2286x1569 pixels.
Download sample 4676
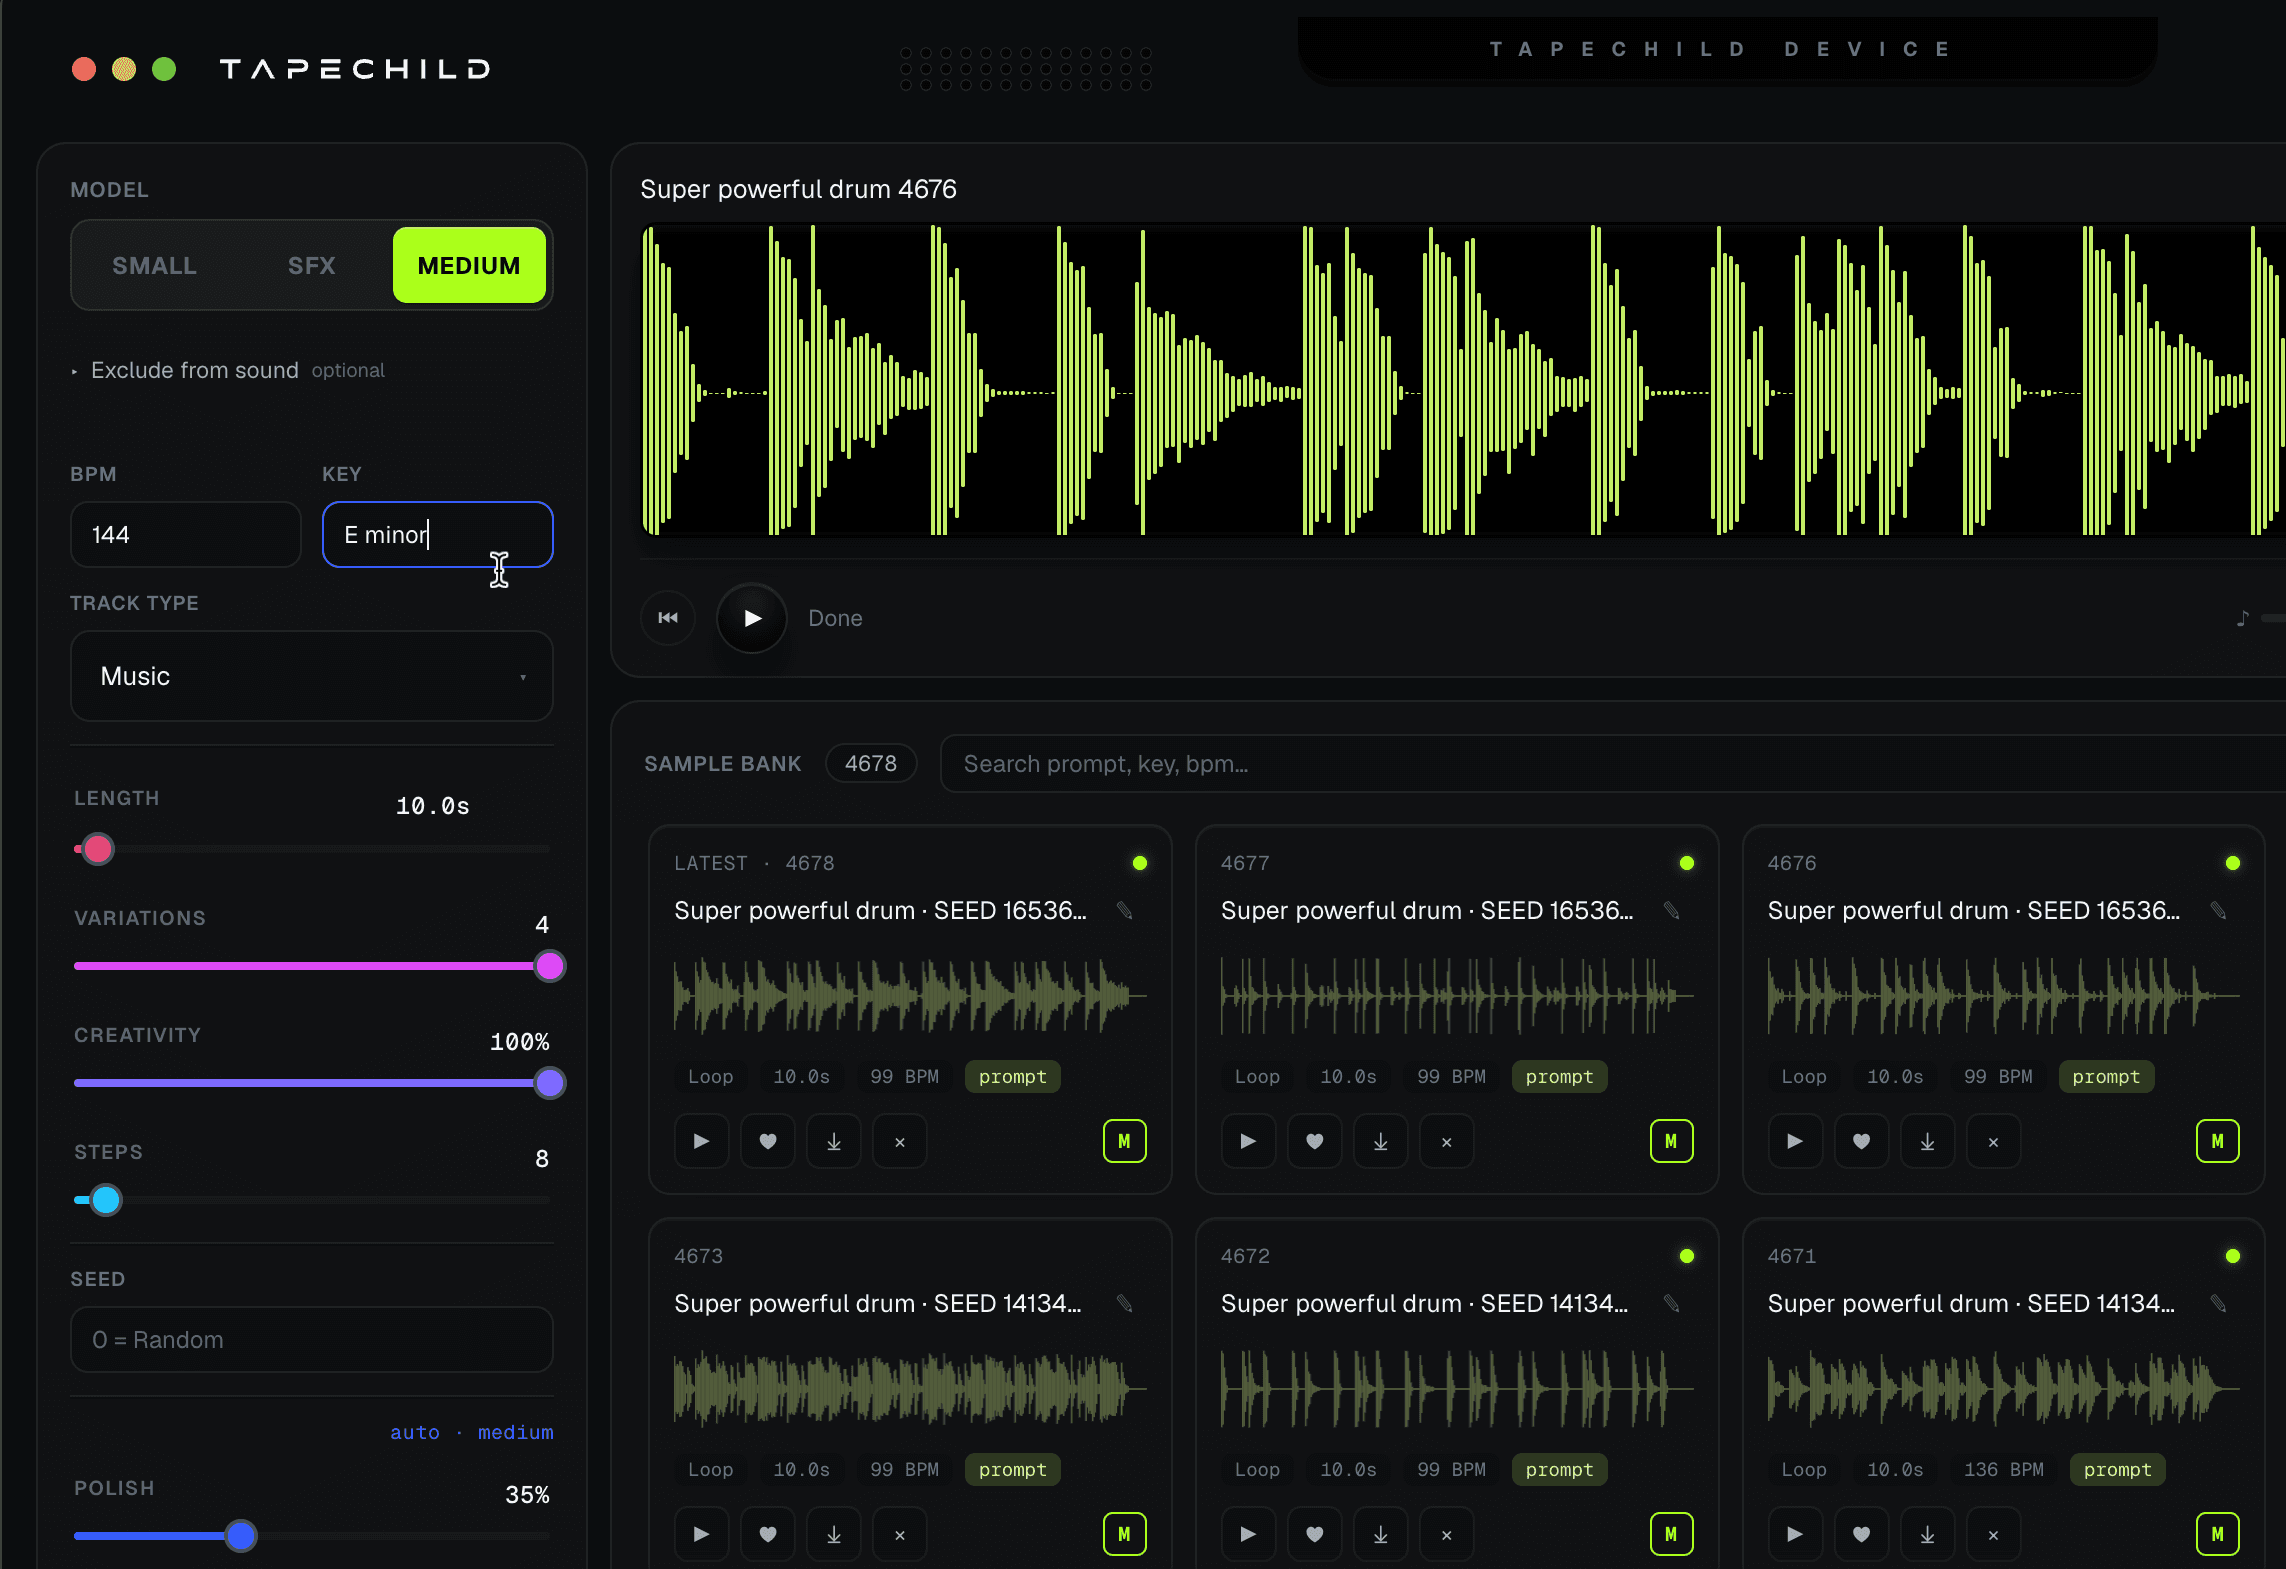(x=1928, y=1141)
